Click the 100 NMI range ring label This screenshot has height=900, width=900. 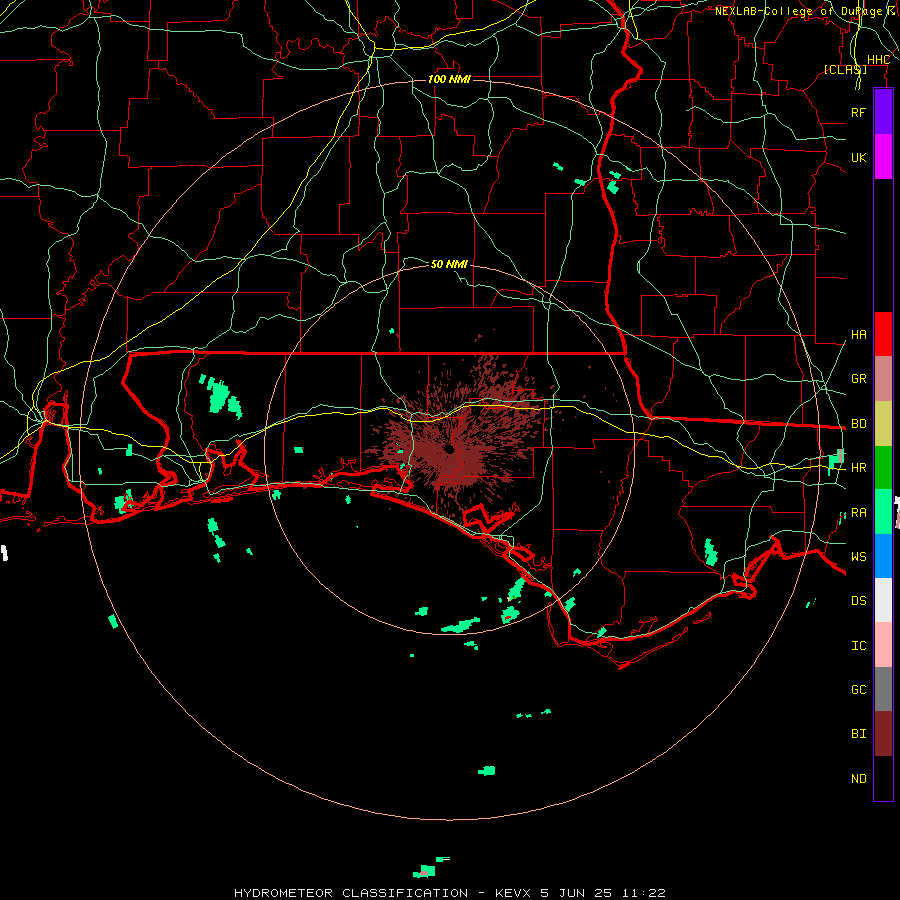[449, 79]
